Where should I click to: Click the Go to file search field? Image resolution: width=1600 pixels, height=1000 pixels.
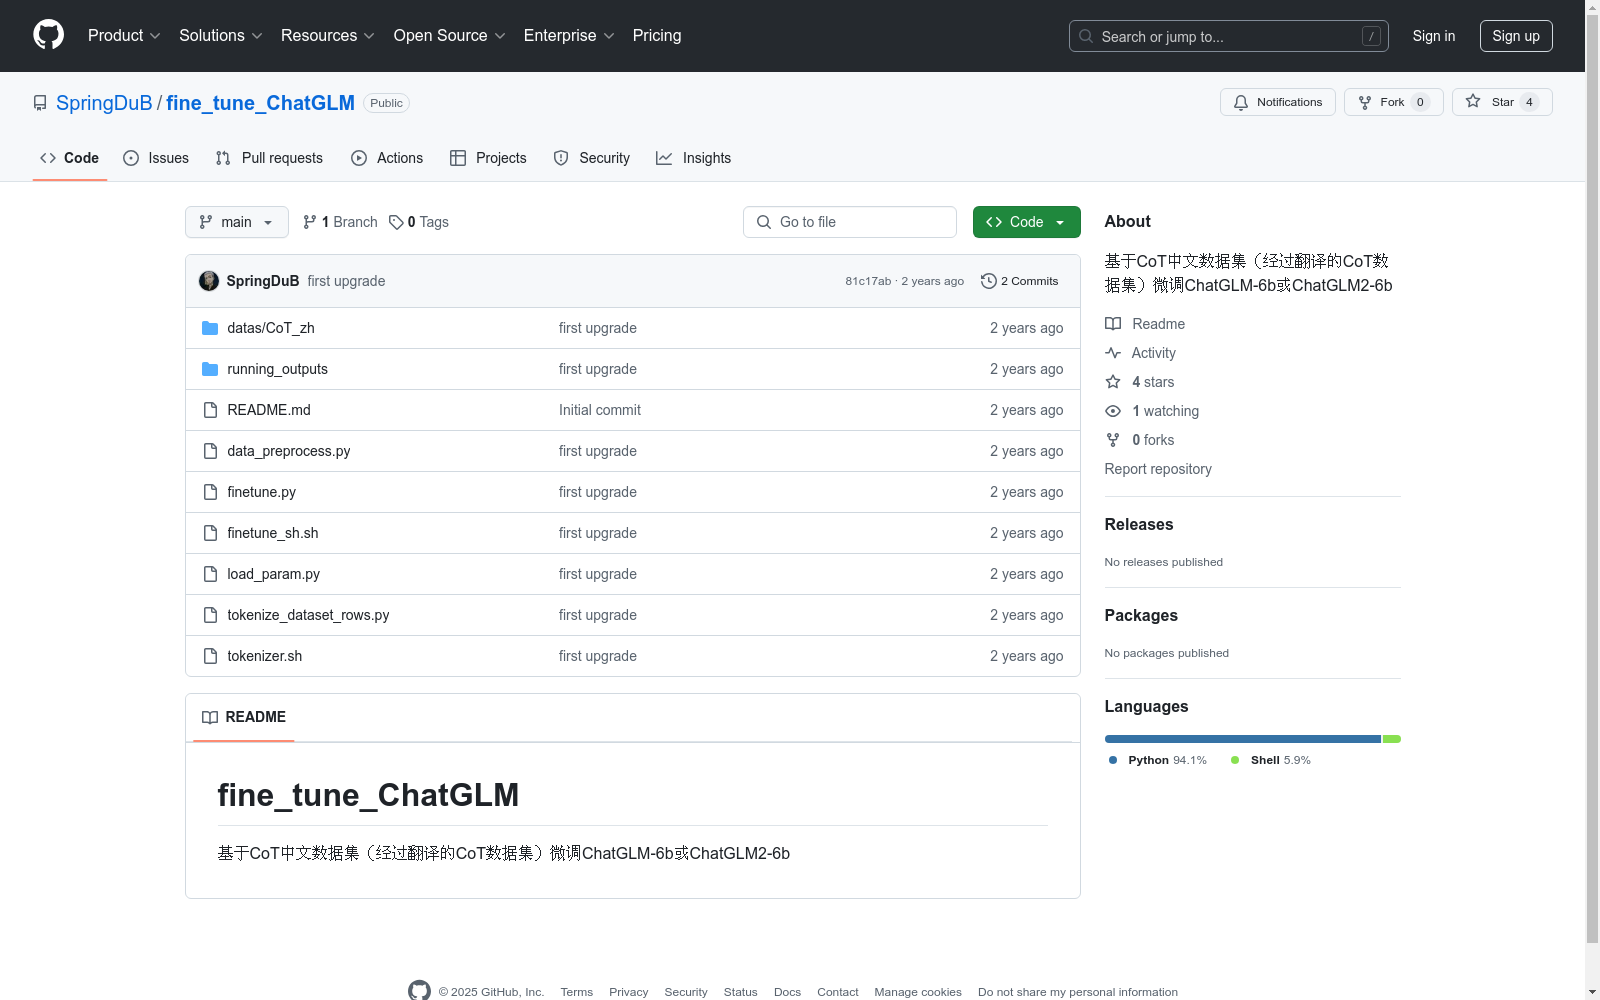[850, 222]
